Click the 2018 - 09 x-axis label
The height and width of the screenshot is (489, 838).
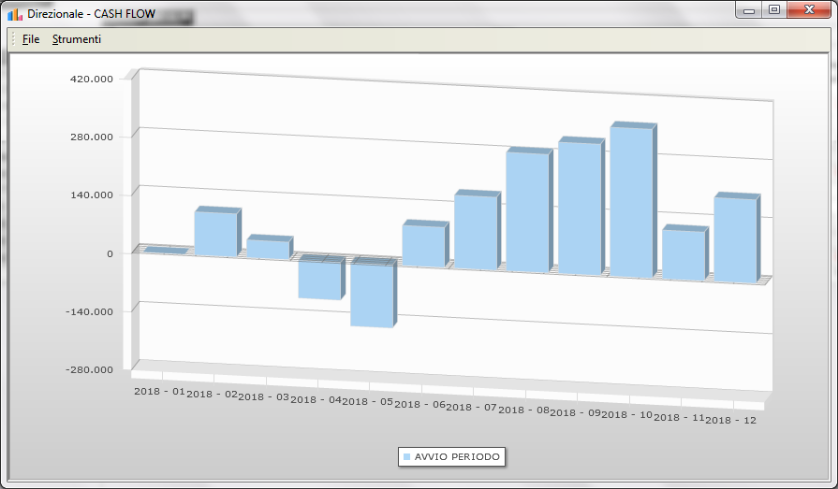click(x=576, y=413)
